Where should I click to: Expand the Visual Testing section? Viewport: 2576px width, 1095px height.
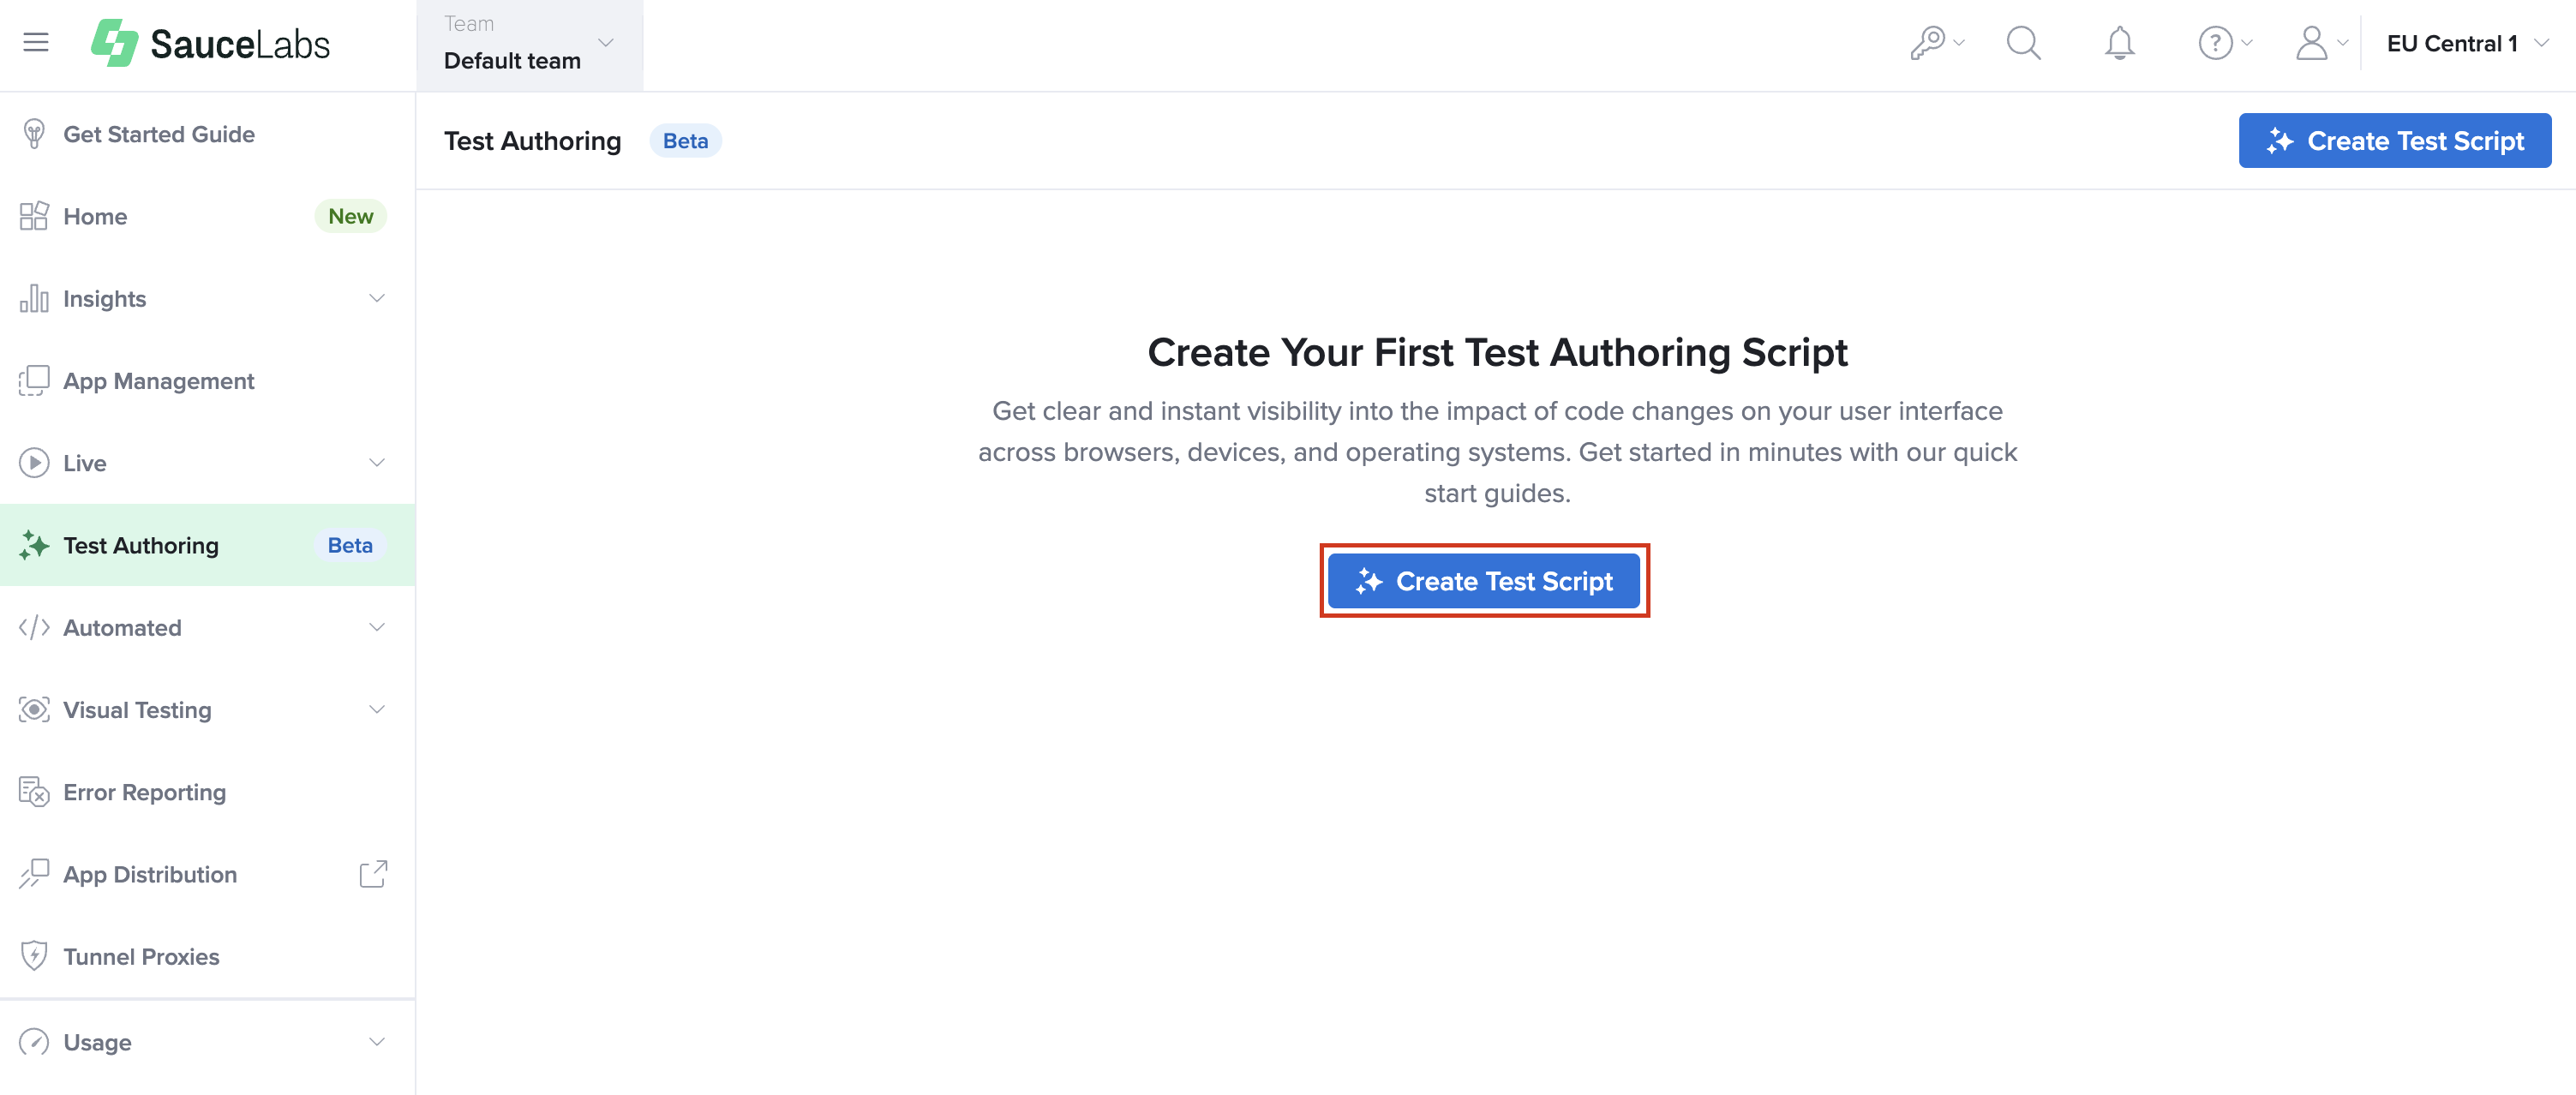click(377, 710)
